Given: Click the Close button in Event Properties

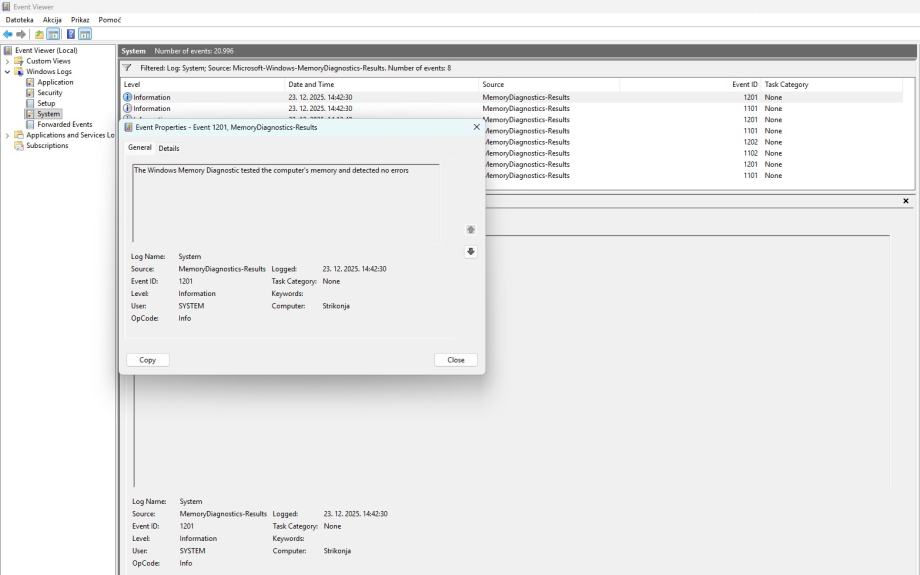Looking at the screenshot, I should pyautogui.click(x=456, y=360).
